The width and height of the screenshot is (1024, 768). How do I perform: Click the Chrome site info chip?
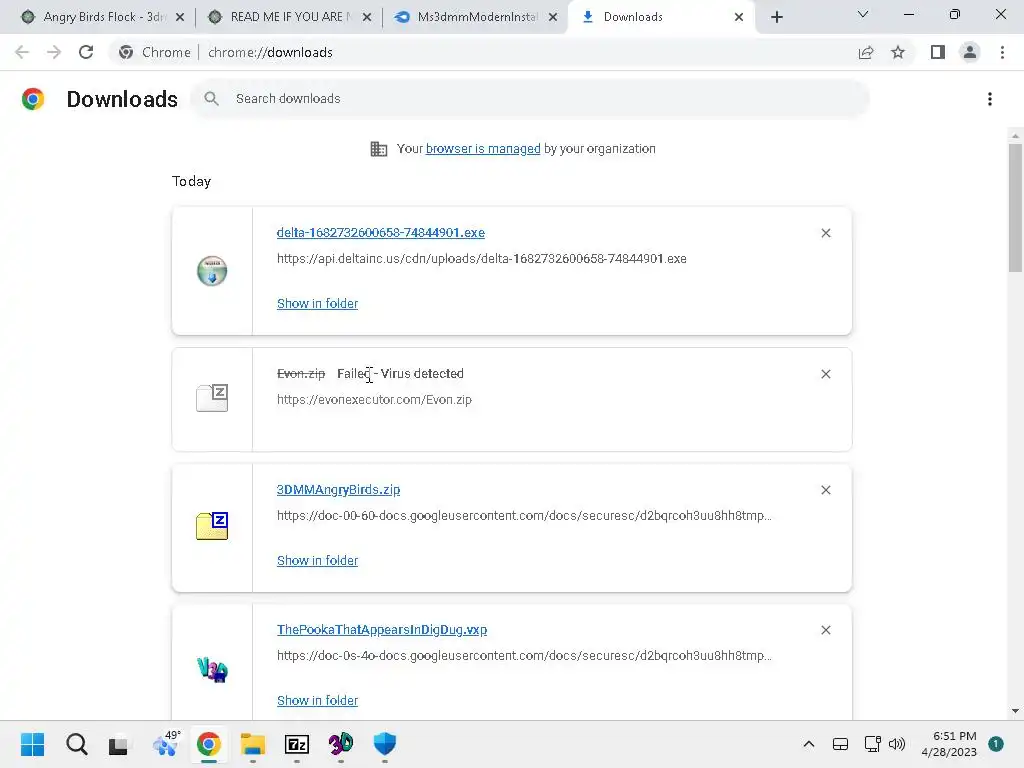[155, 52]
